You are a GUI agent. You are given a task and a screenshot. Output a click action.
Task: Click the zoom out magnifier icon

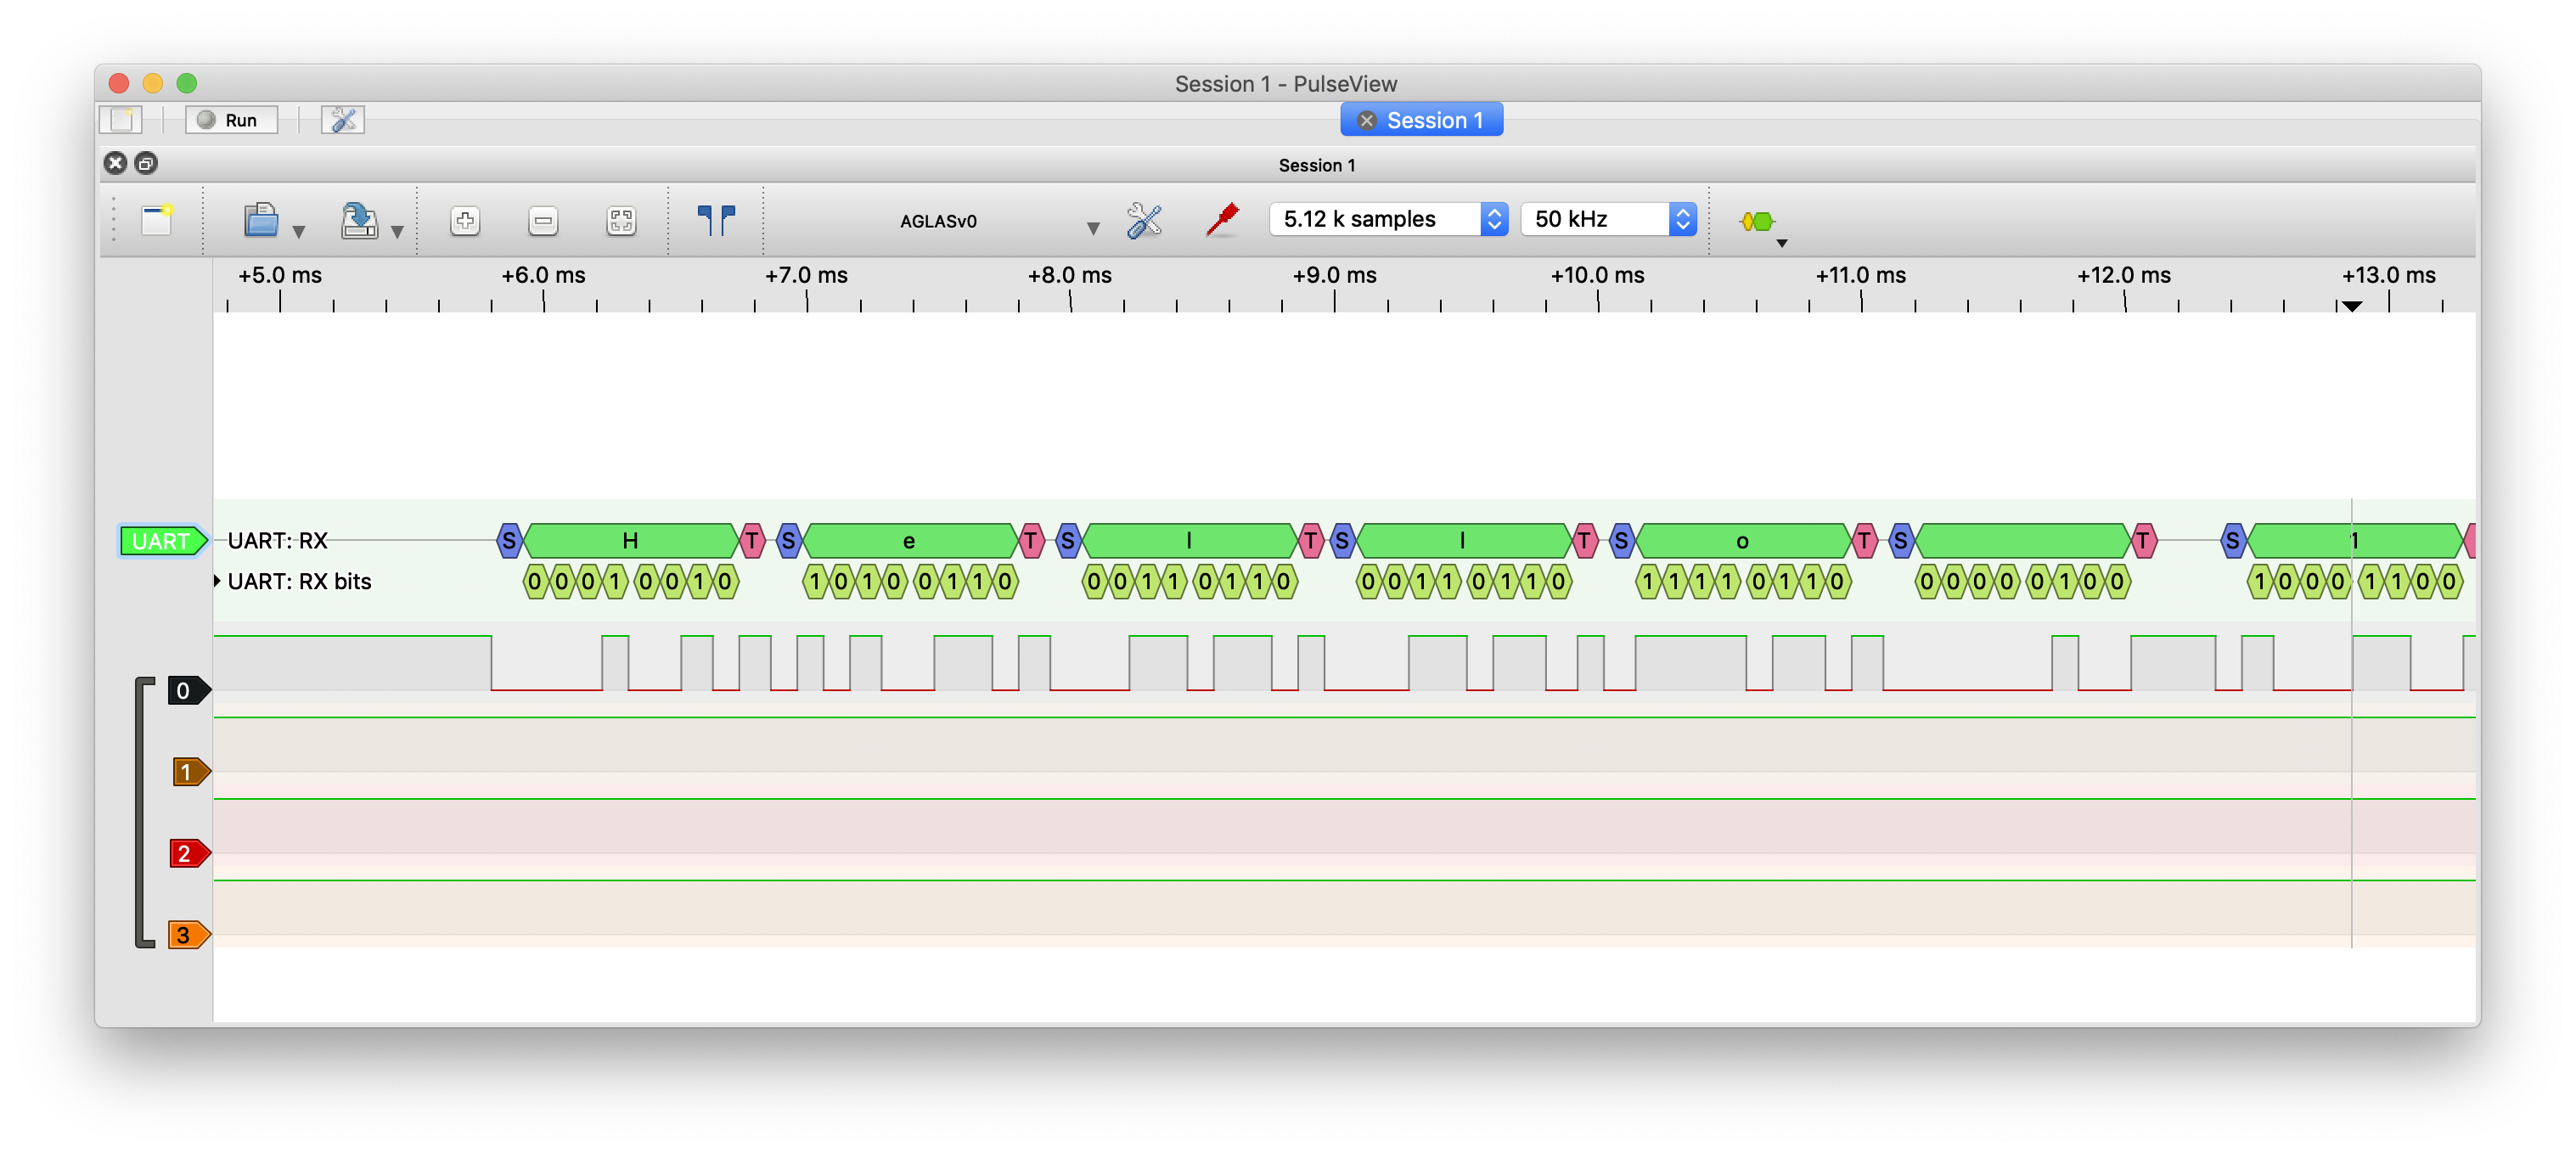tap(543, 220)
